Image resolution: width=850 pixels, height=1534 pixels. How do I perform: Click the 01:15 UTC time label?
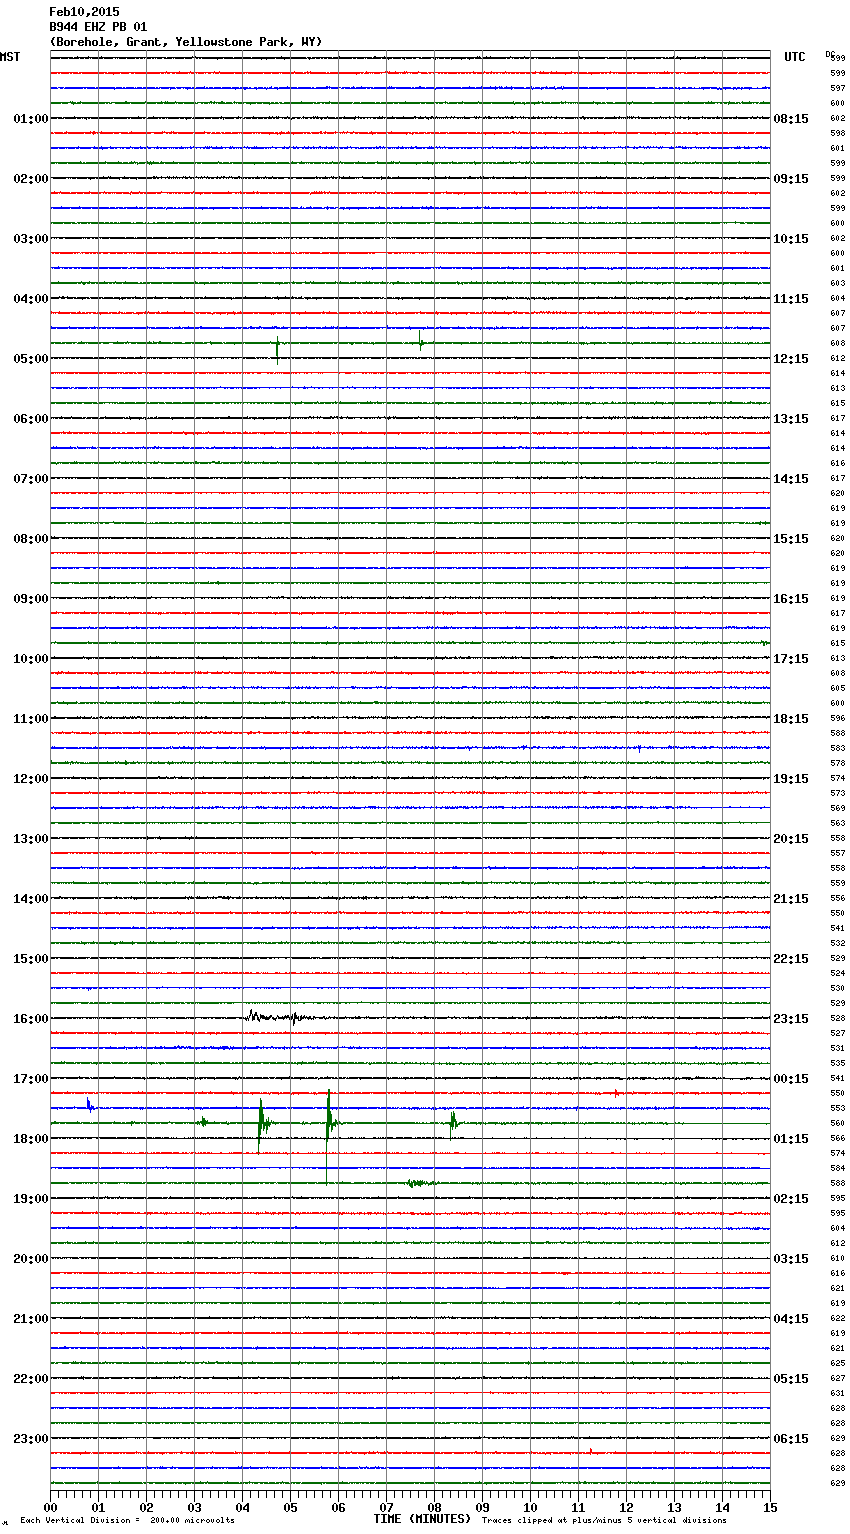click(x=791, y=1139)
